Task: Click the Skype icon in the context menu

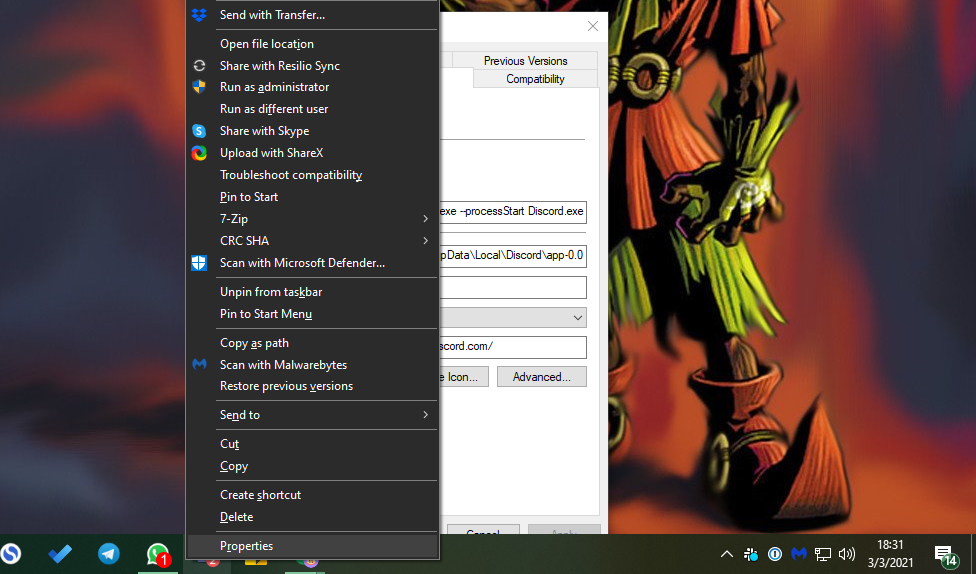Action: click(x=199, y=131)
